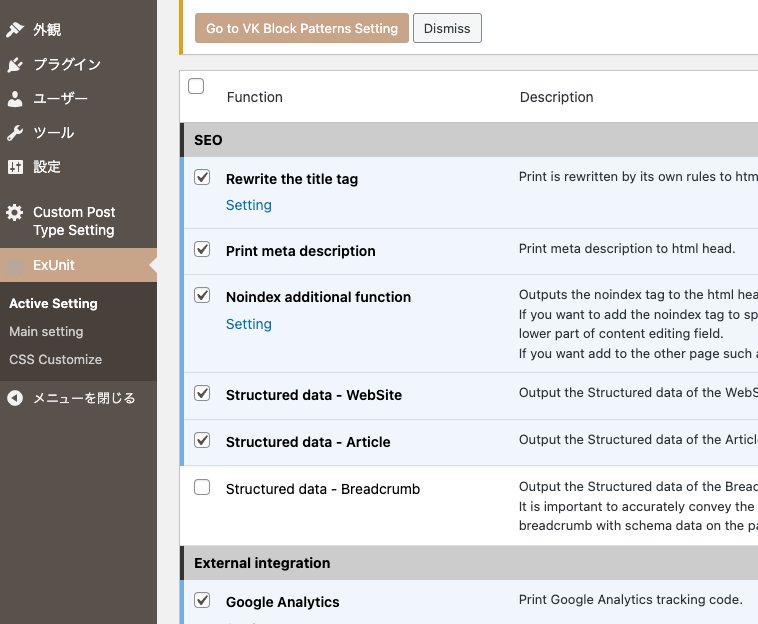Click the Structured data - Article label
Image resolution: width=758 pixels, height=624 pixels.
point(308,442)
